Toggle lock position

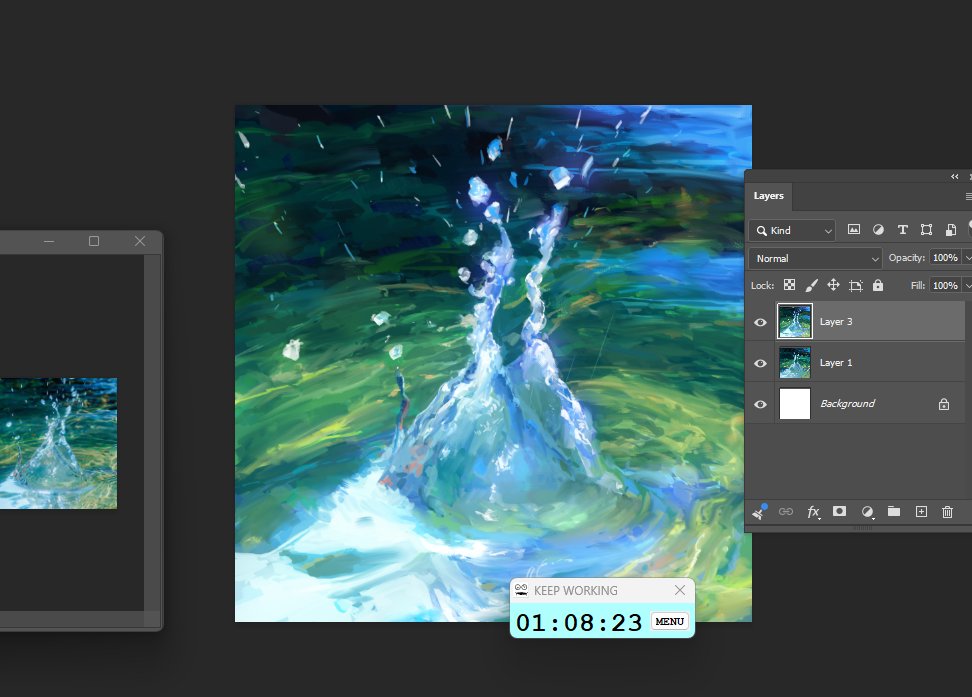833,285
